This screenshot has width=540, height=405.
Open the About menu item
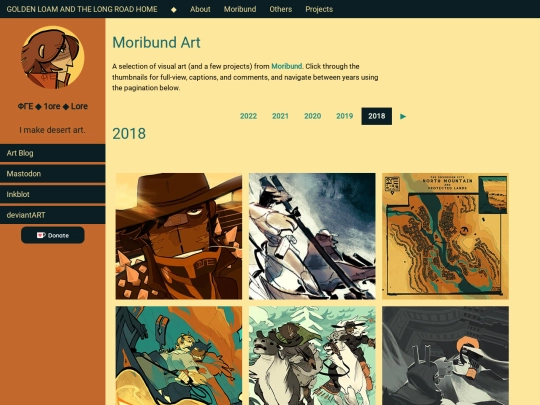200,9
